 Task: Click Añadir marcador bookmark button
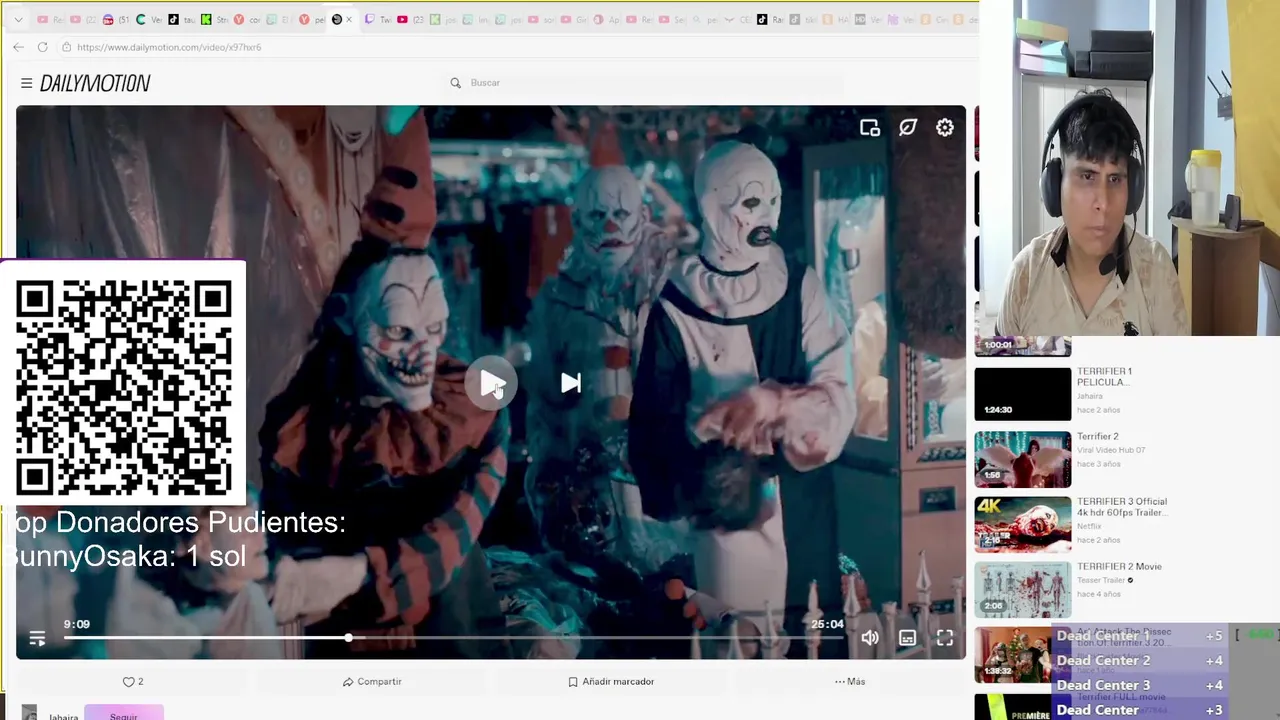(611, 682)
